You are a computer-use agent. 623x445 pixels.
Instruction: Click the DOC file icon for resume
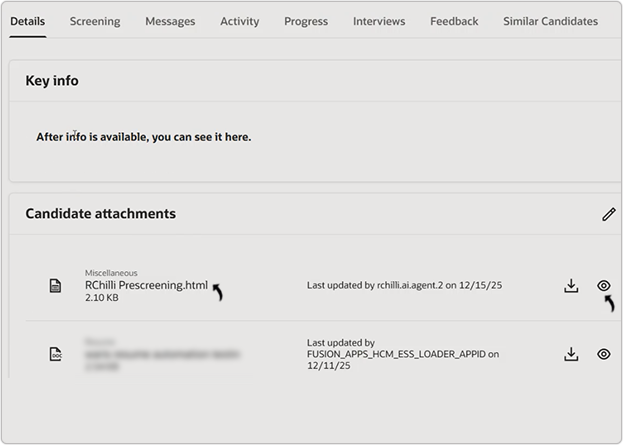56,354
